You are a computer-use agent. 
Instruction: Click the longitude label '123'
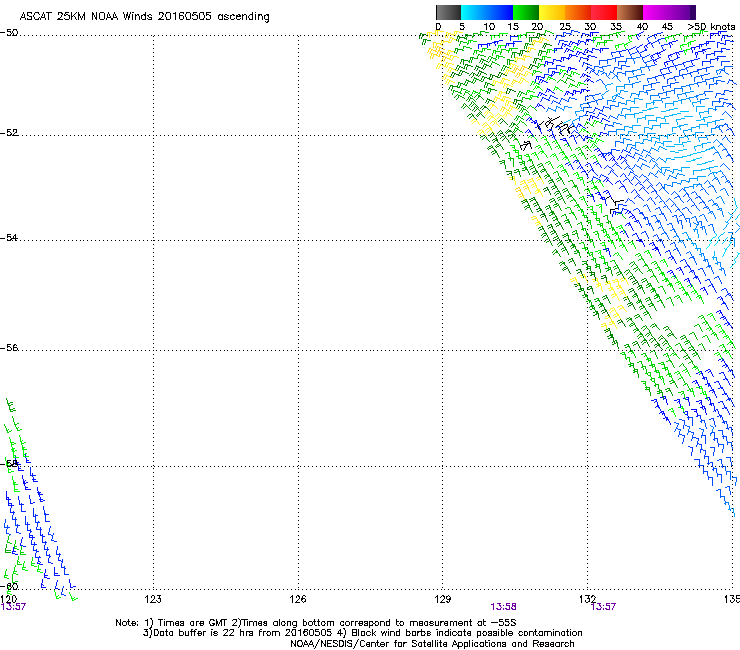(x=153, y=599)
